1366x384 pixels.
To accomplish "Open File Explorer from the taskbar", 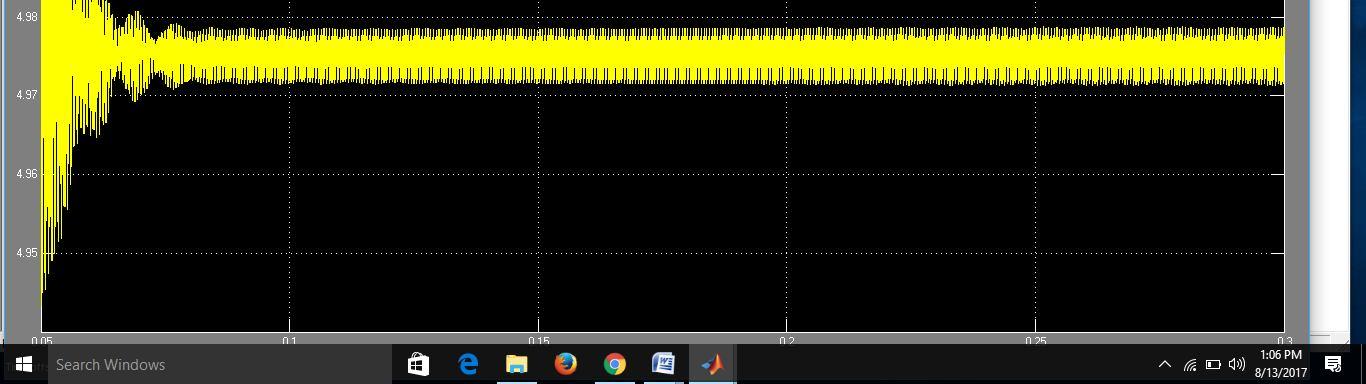I will [516, 365].
